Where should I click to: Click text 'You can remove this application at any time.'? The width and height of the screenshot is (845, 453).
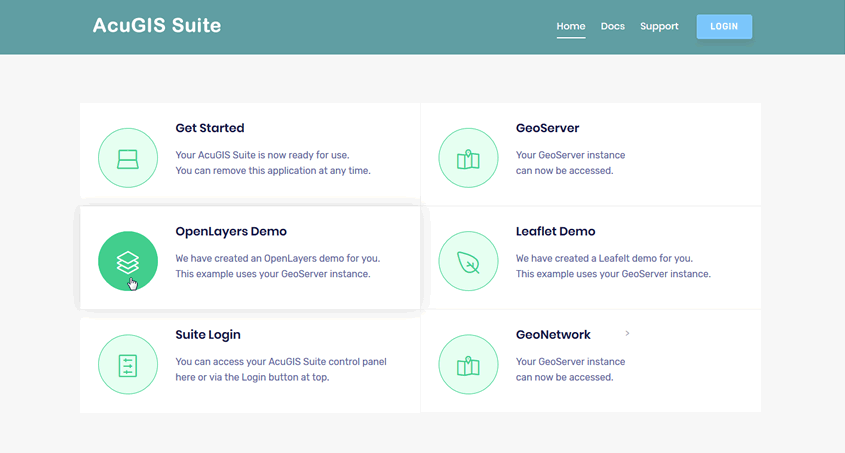coord(273,171)
